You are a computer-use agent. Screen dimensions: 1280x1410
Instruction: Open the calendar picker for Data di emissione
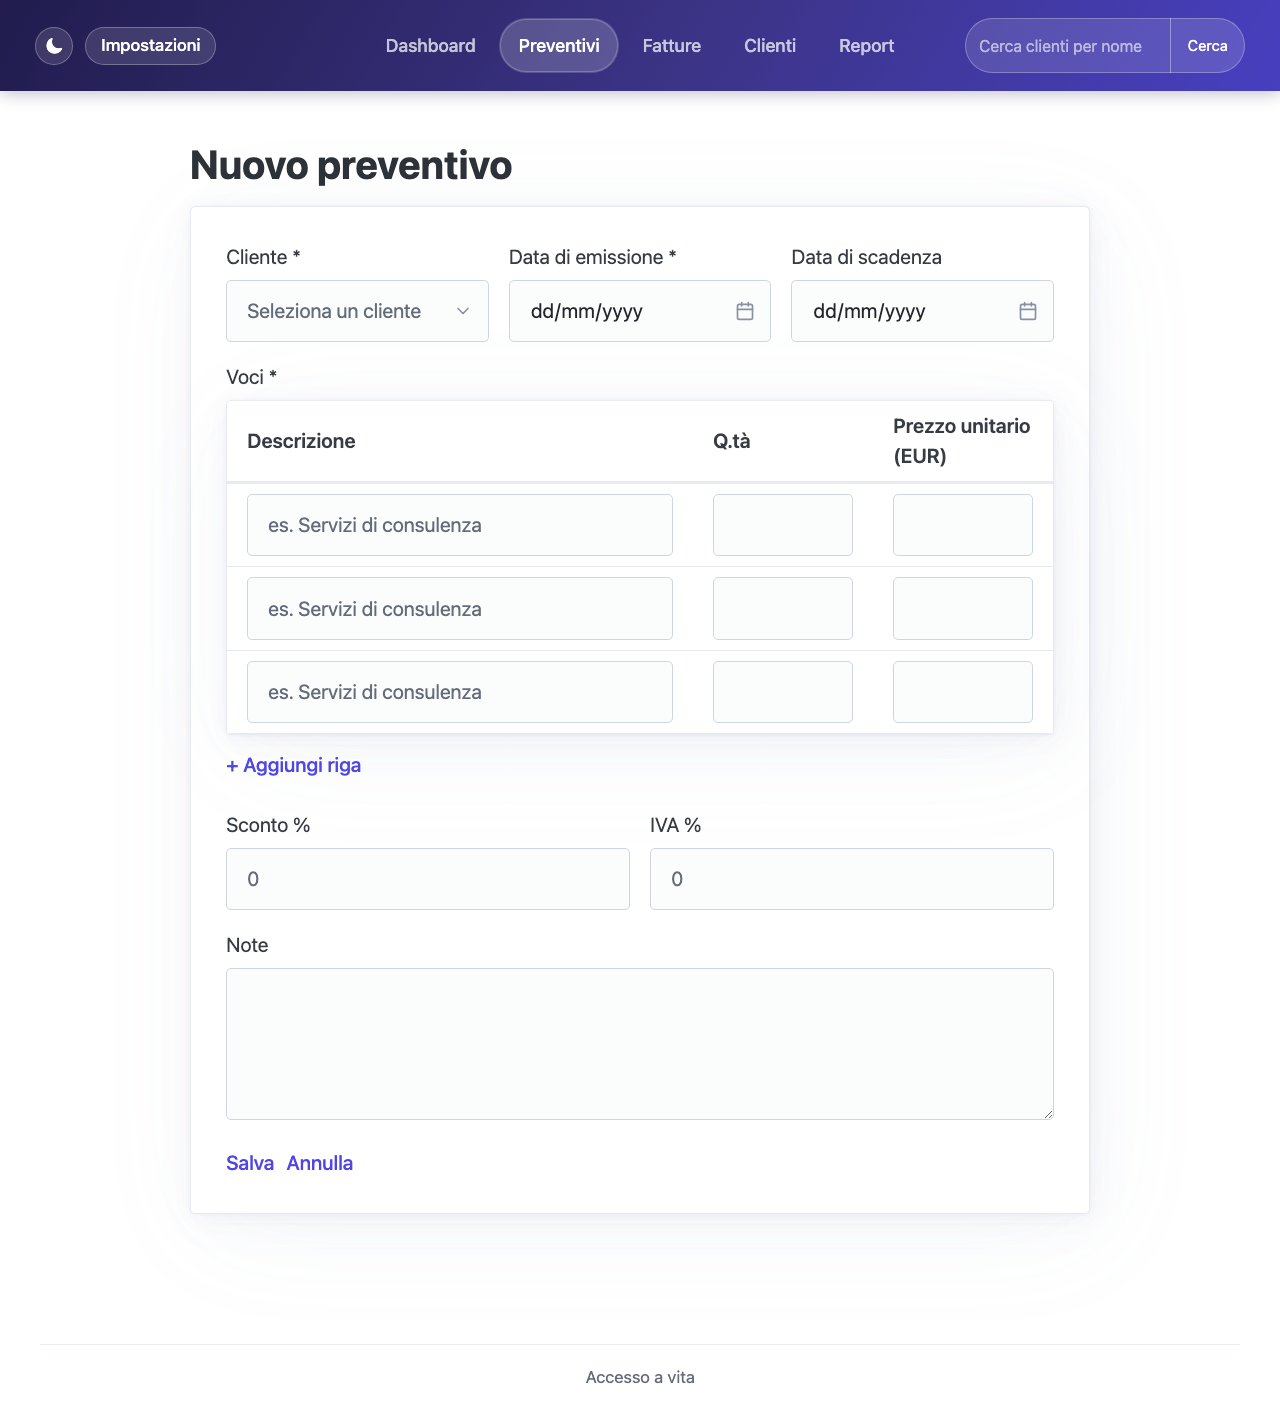pyautogui.click(x=745, y=311)
